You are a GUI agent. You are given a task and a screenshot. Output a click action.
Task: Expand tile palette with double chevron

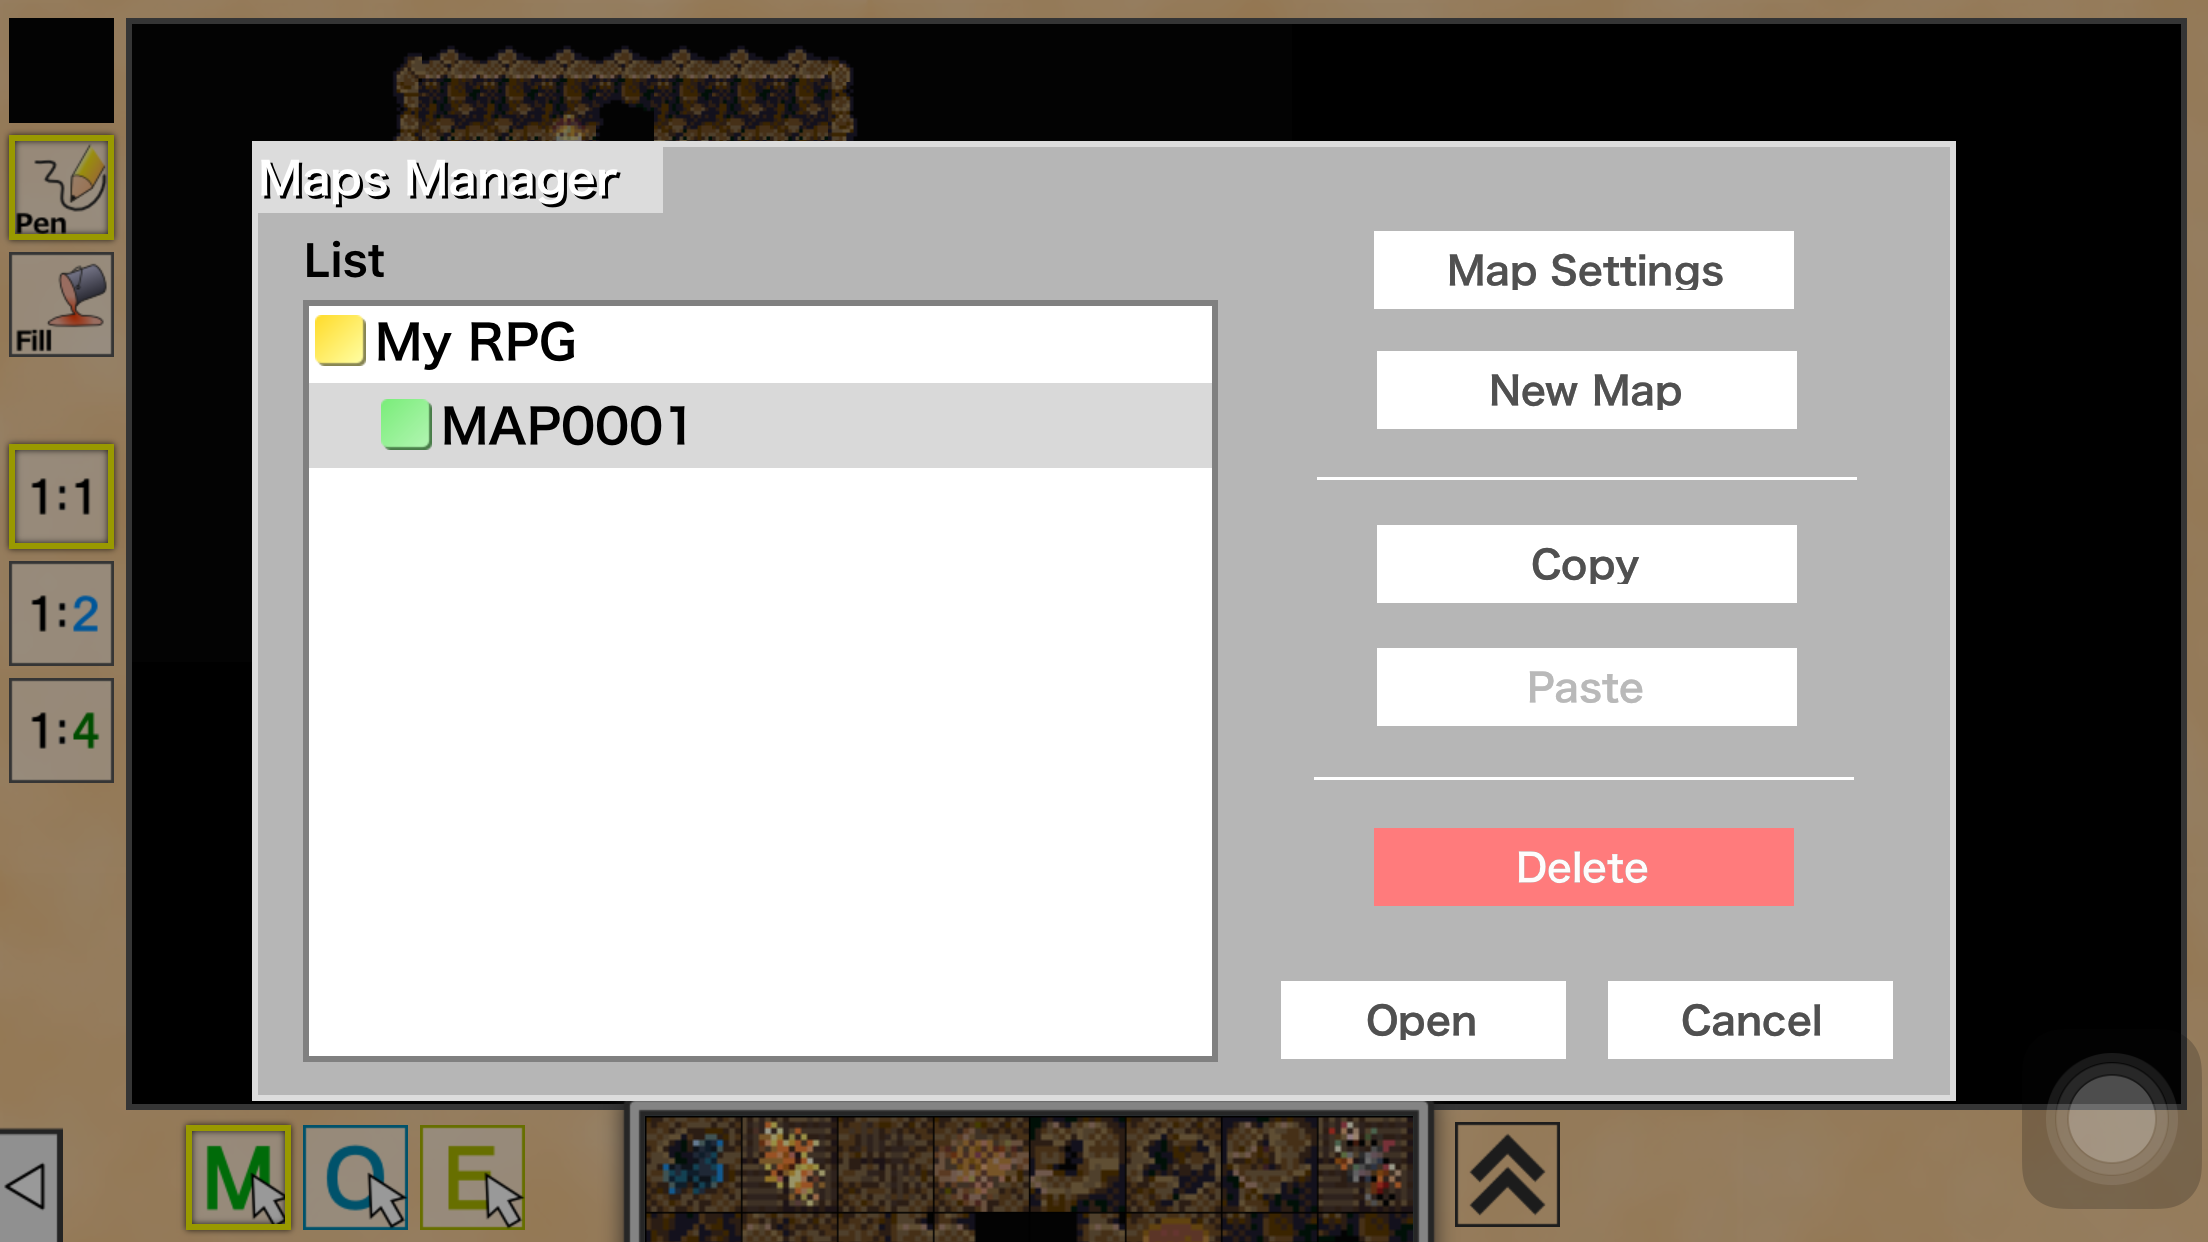pos(1506,1174)
